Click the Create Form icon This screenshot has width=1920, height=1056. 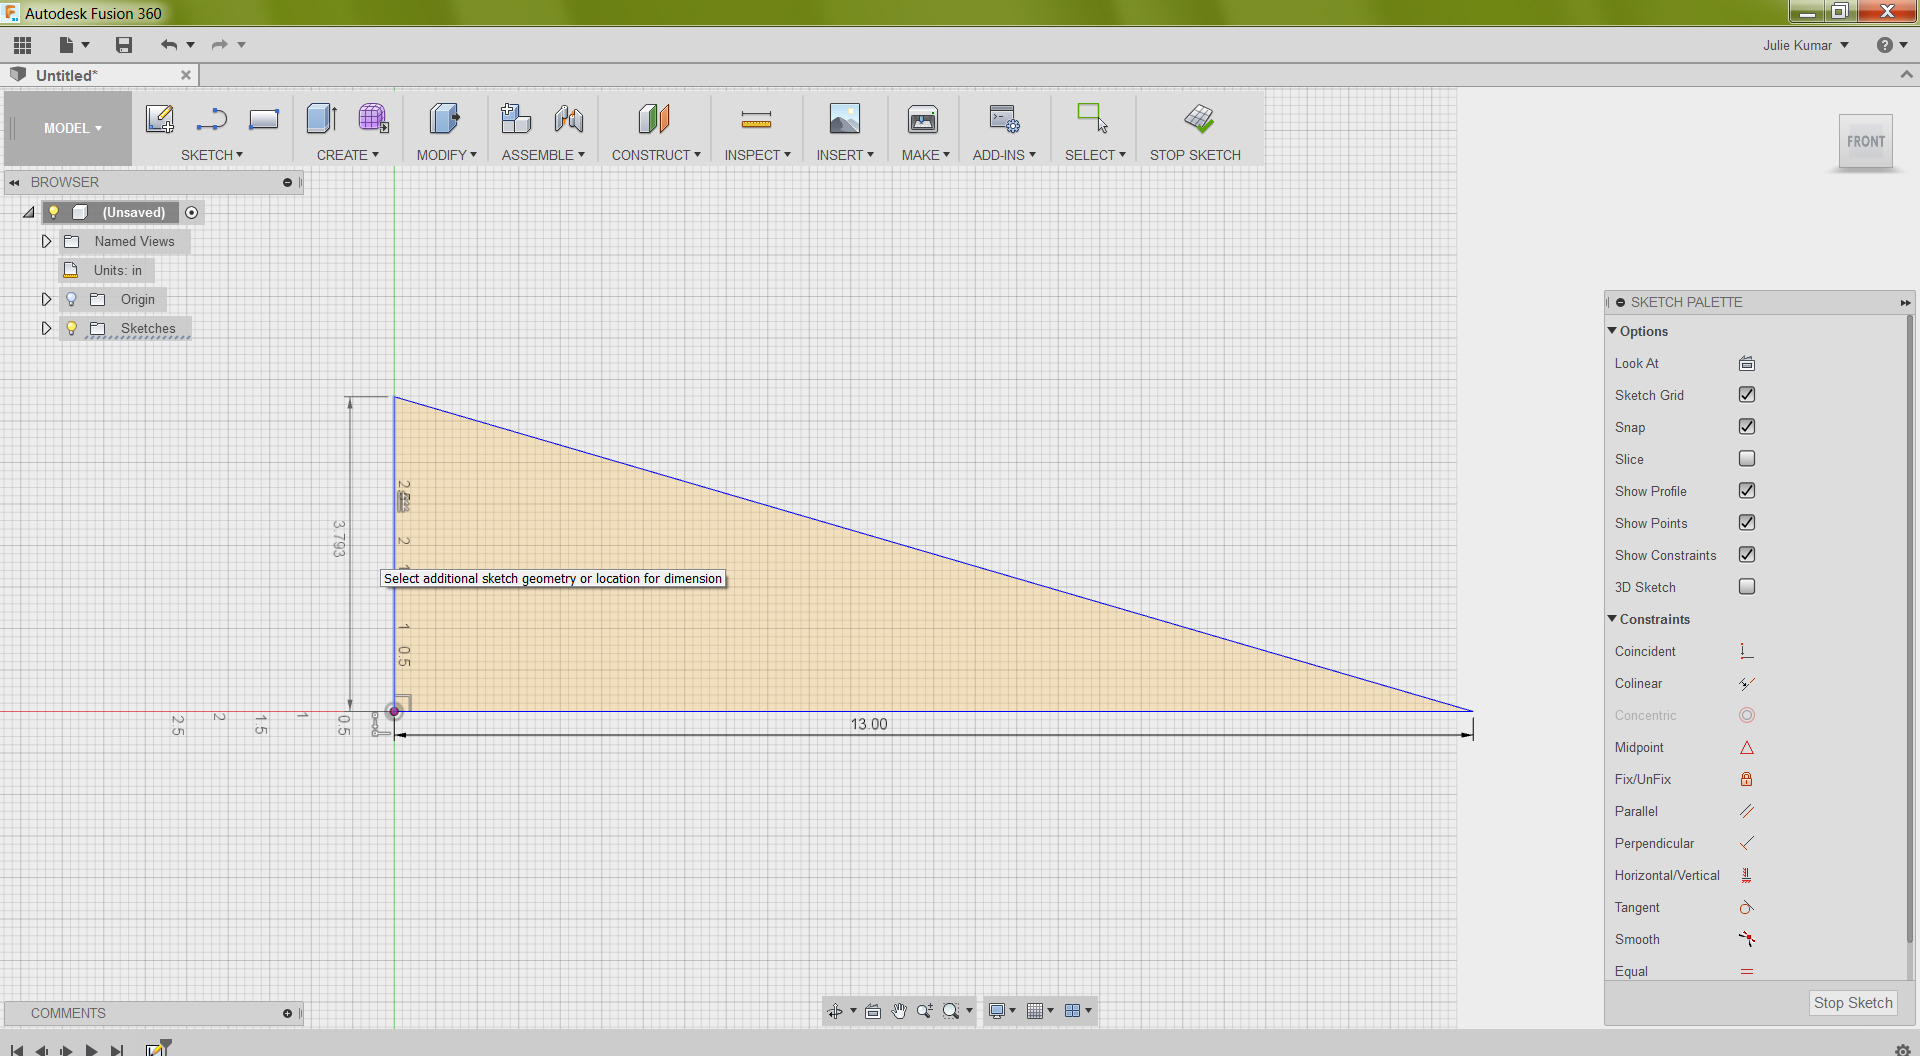(x=374, y=119)
